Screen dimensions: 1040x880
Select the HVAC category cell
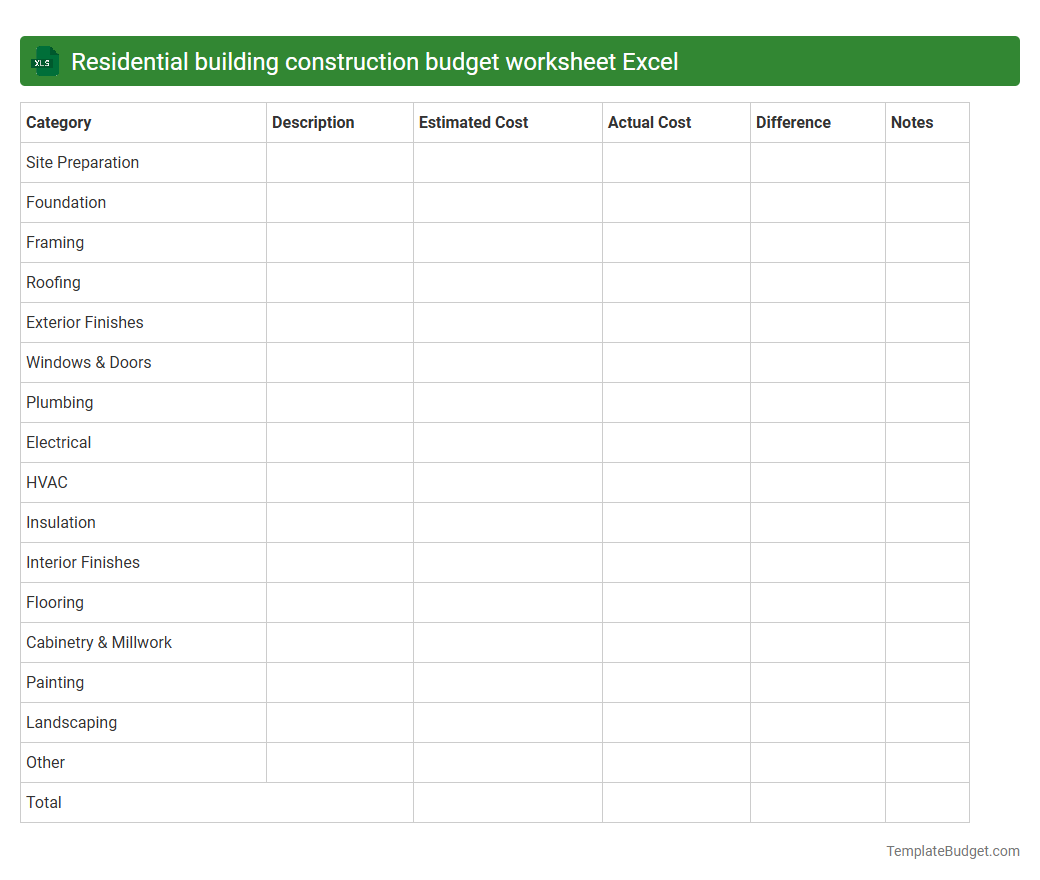click(x=47, y=482)
